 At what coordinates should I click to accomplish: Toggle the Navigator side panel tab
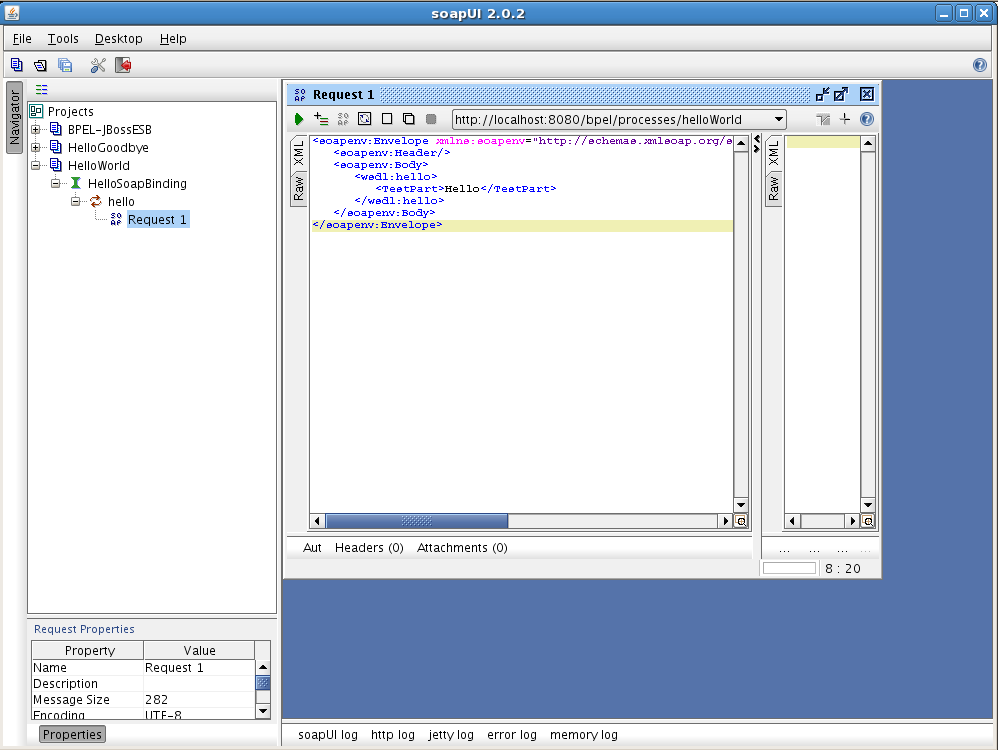pos(14,117)
